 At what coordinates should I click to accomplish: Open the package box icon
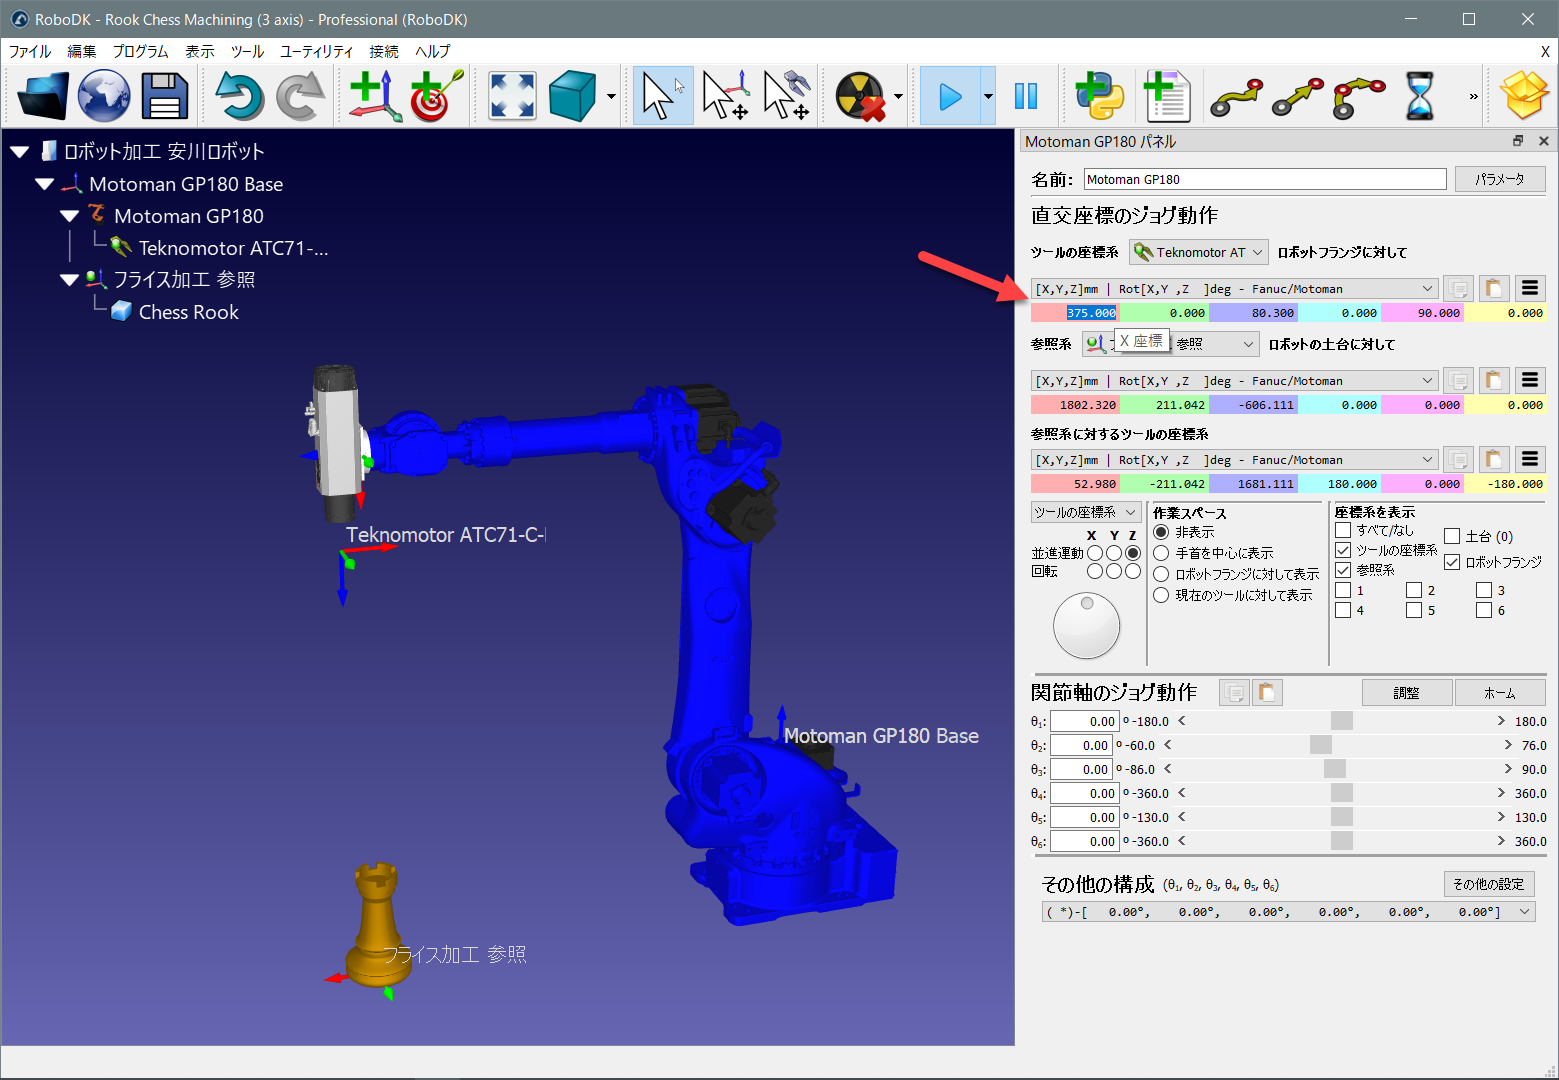point(1525,96)
